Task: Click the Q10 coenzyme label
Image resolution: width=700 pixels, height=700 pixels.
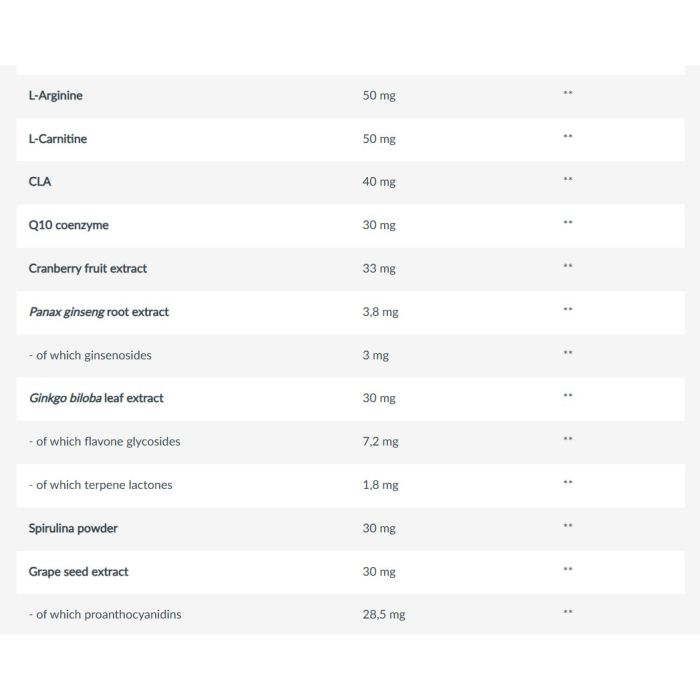Action: 68,225
